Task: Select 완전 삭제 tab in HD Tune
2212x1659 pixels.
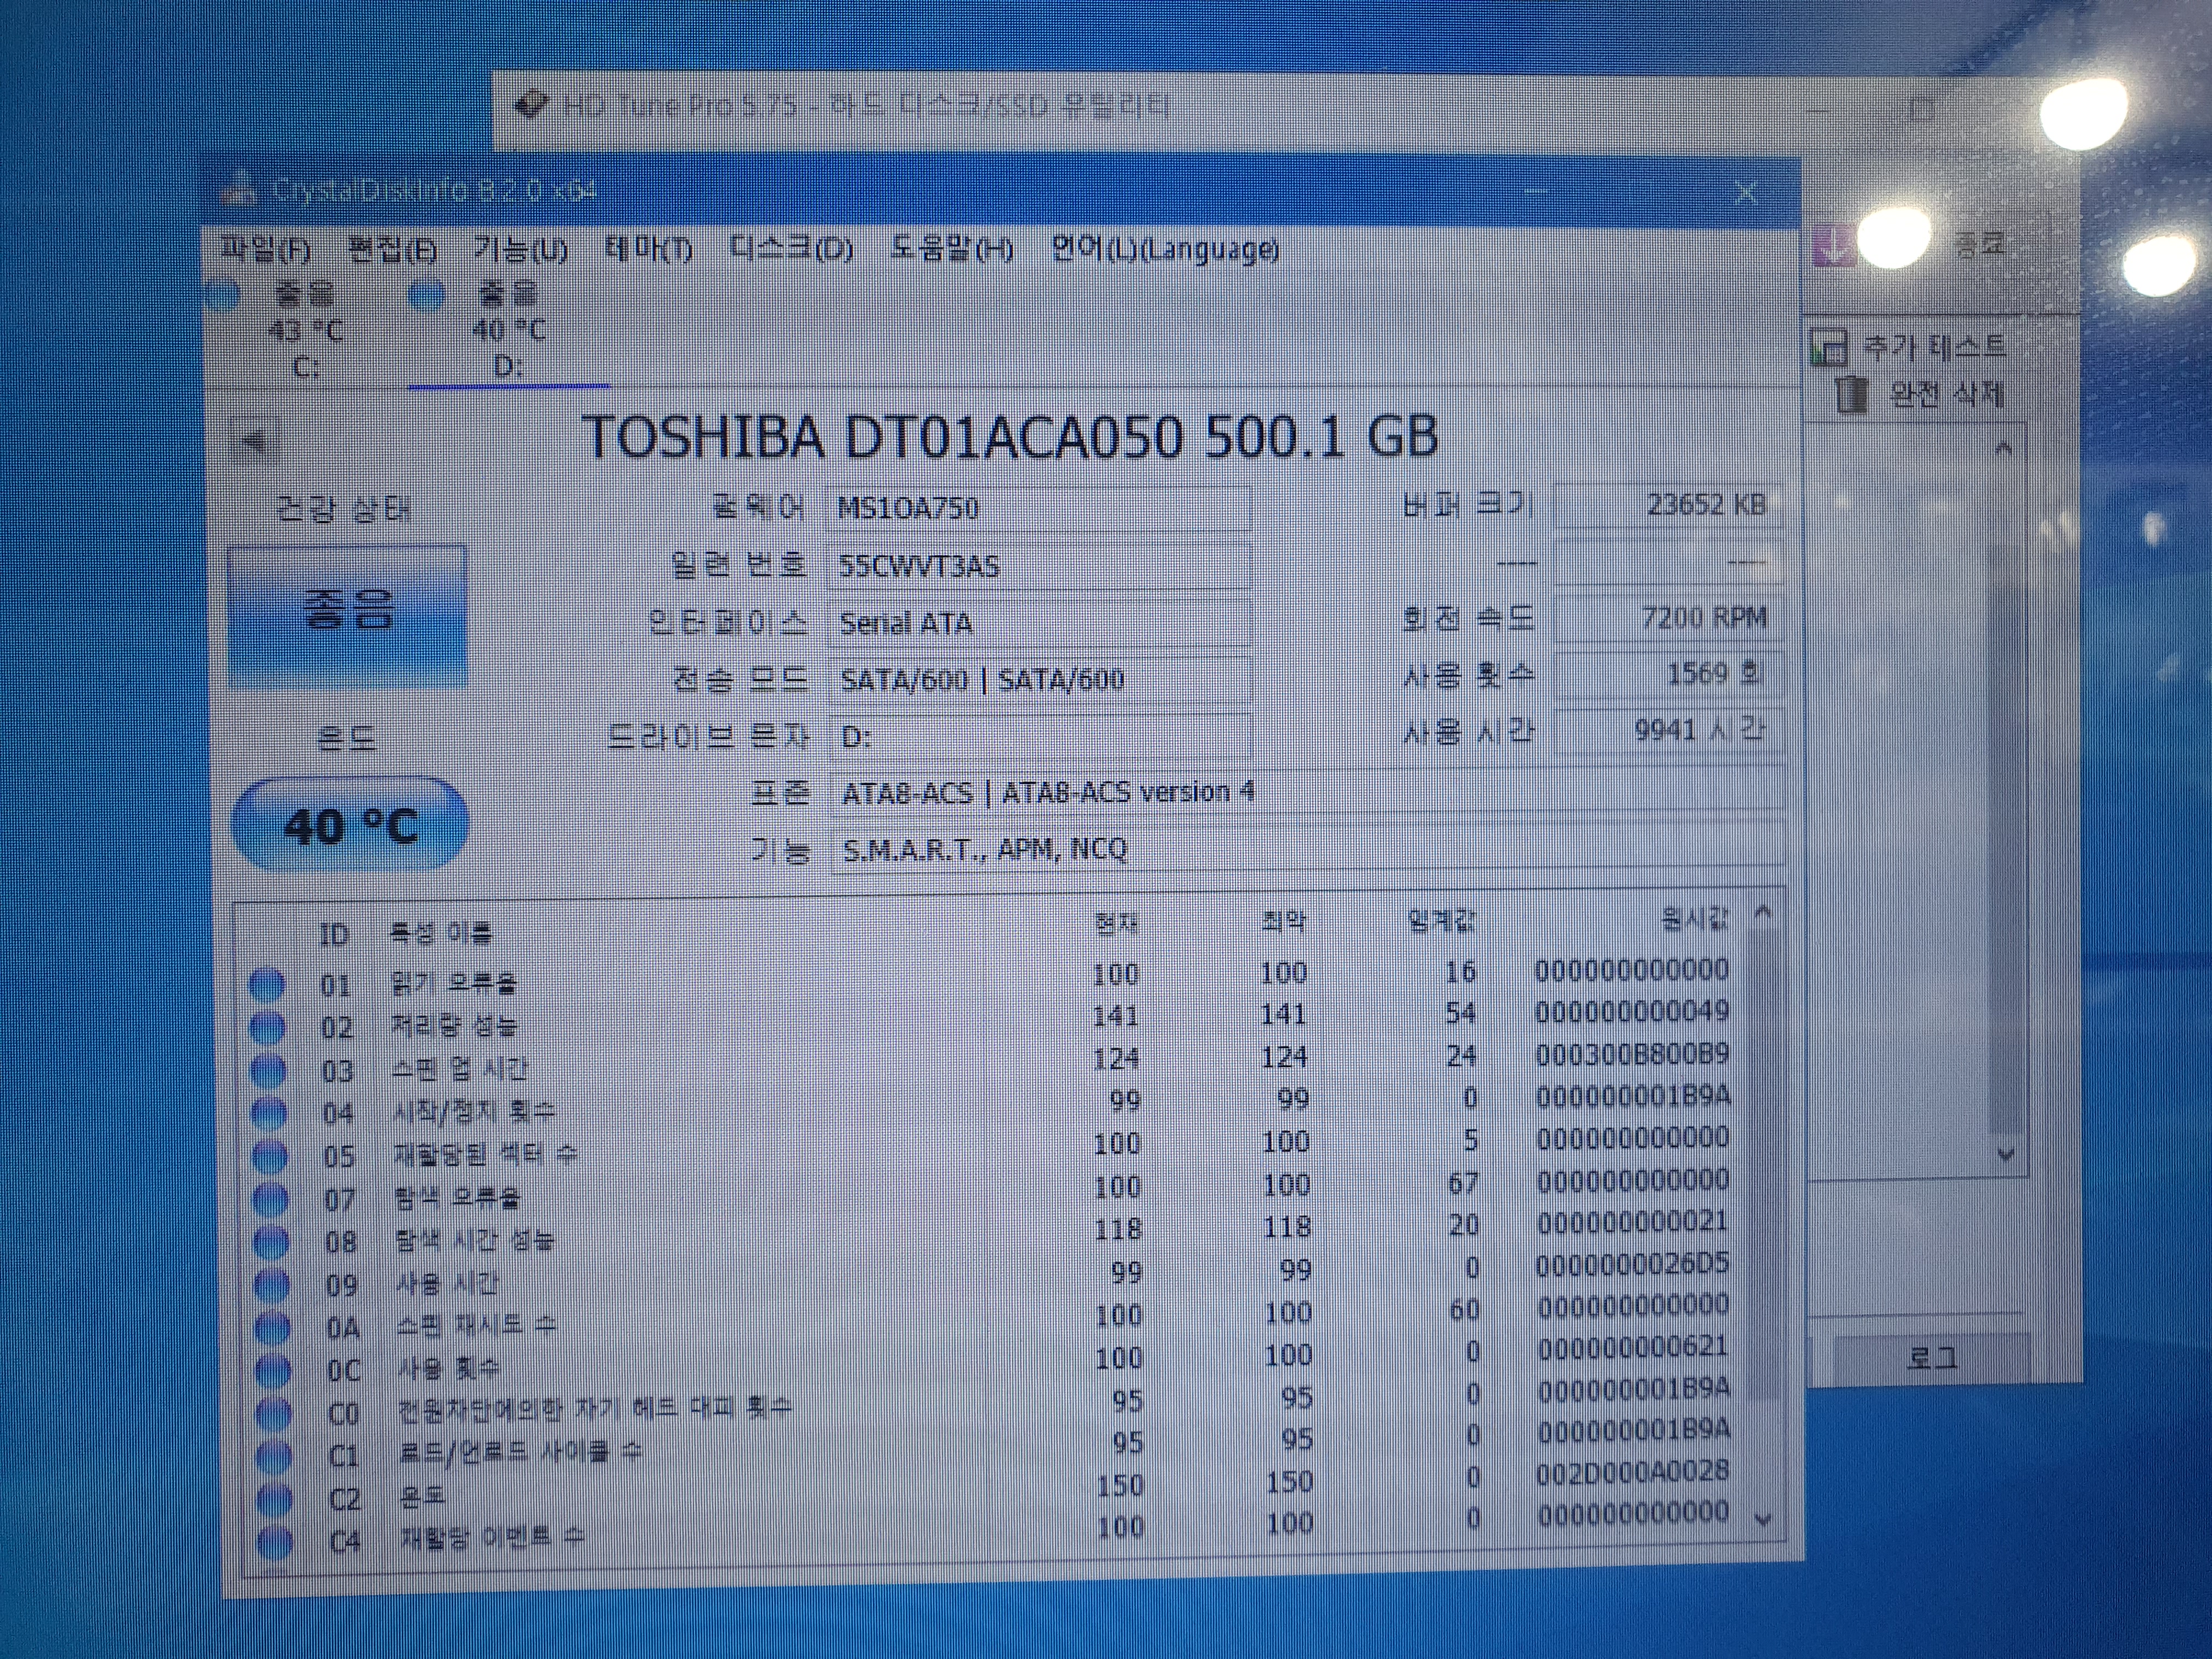Action: (1922, 394)
